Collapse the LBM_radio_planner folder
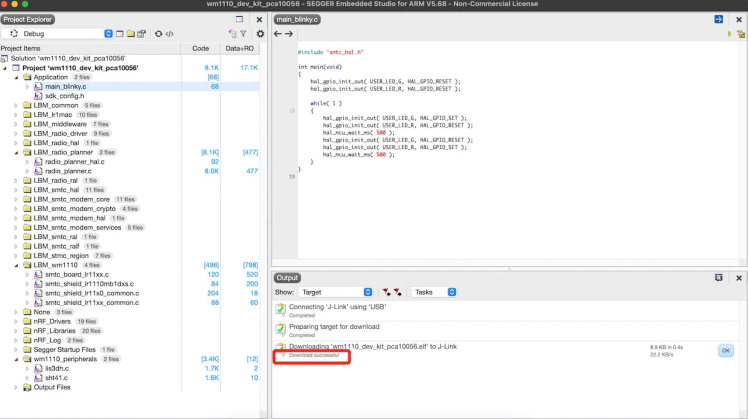The height and width of the screenshot is (419, 748). 17,152
